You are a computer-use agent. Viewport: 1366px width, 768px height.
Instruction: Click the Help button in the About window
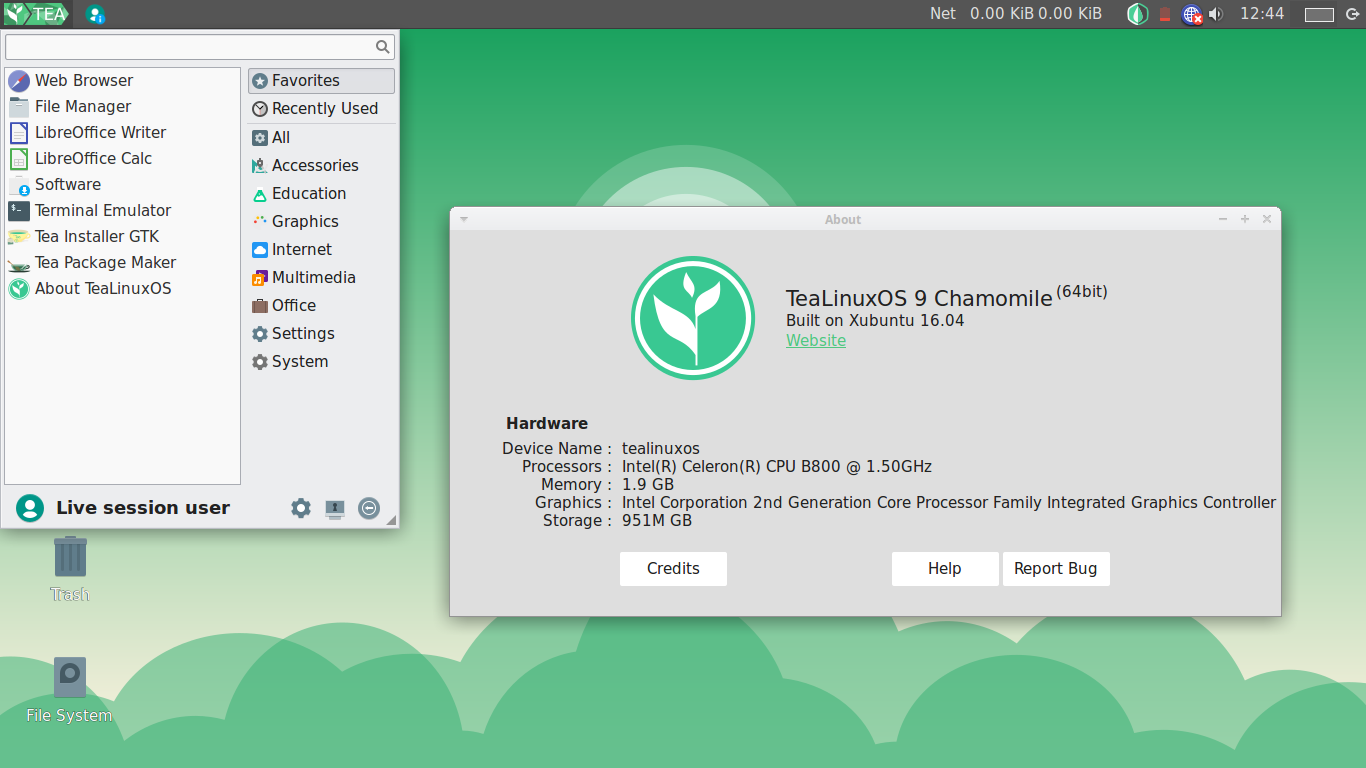(945, 569)
